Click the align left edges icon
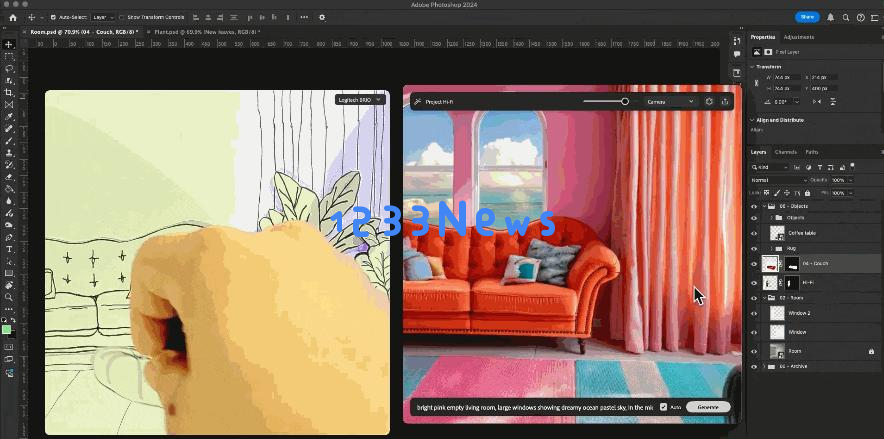 click(196, 17)
